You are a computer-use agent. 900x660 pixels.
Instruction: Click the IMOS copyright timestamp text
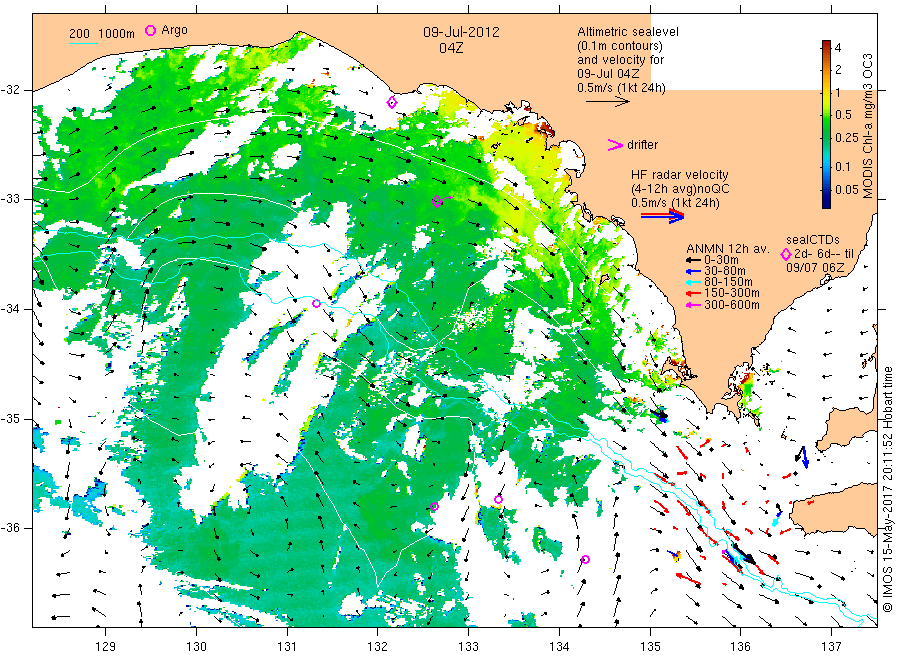pyautogui.click(x=887, y=490)
